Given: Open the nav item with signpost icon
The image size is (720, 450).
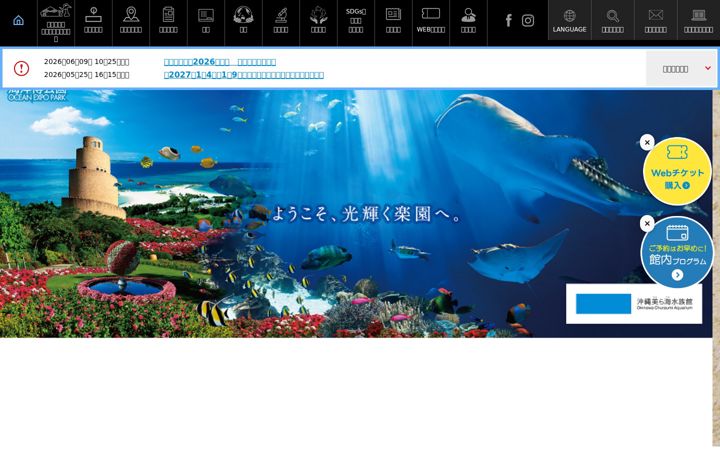Looking at the screenshot, I should click(93, 23).
